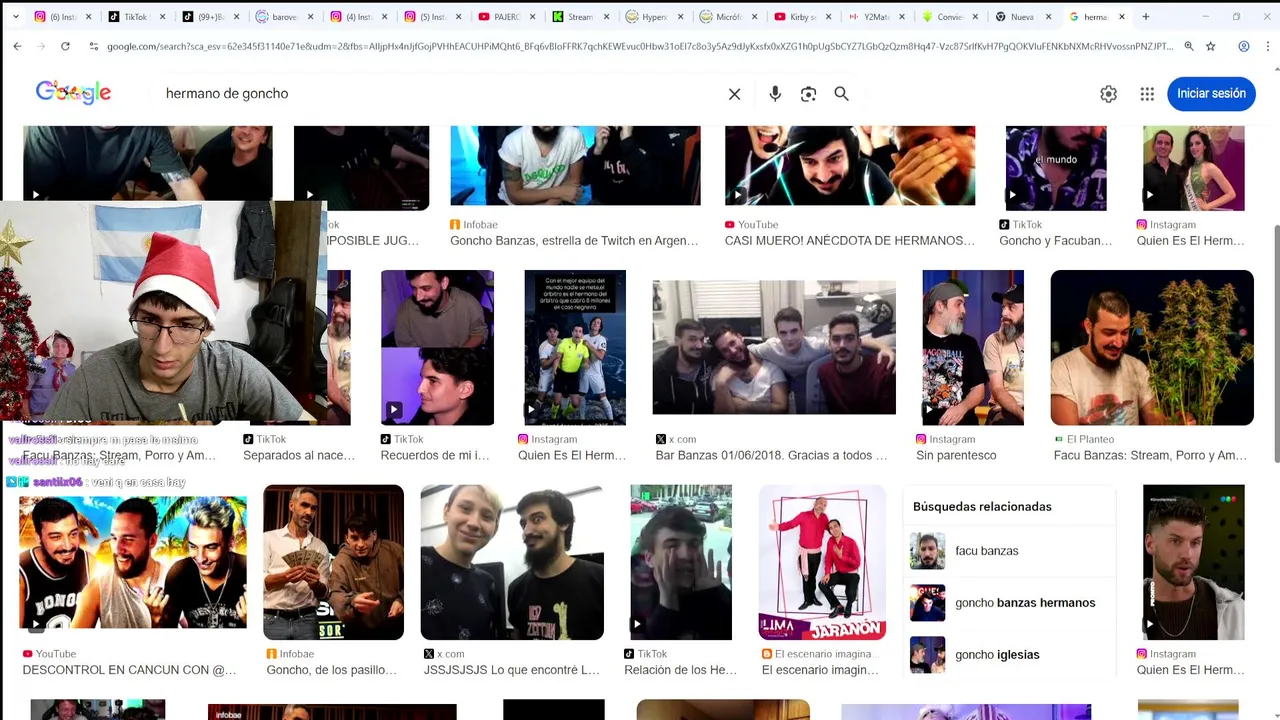The height and width of the screenshot is (720, 1280).
Task: Switch to the '(99+)' TikTok tab
Action: (210, 17)
